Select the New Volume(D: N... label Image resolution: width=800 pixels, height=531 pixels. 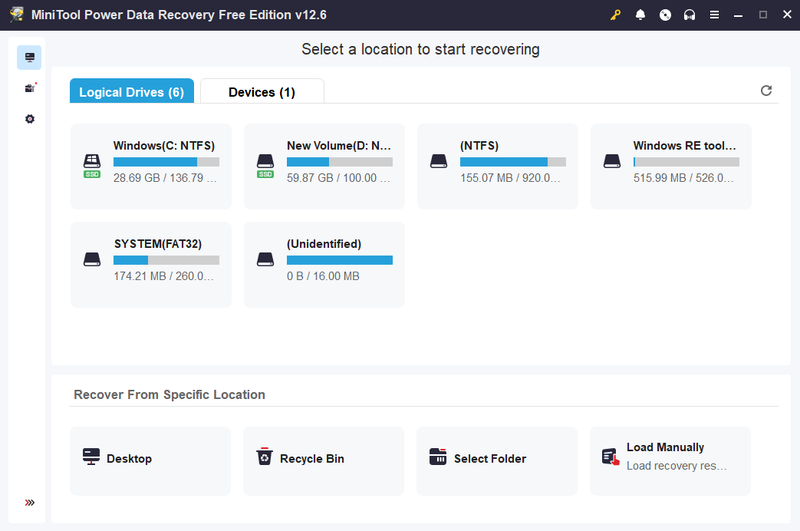[x=339, y=145]
